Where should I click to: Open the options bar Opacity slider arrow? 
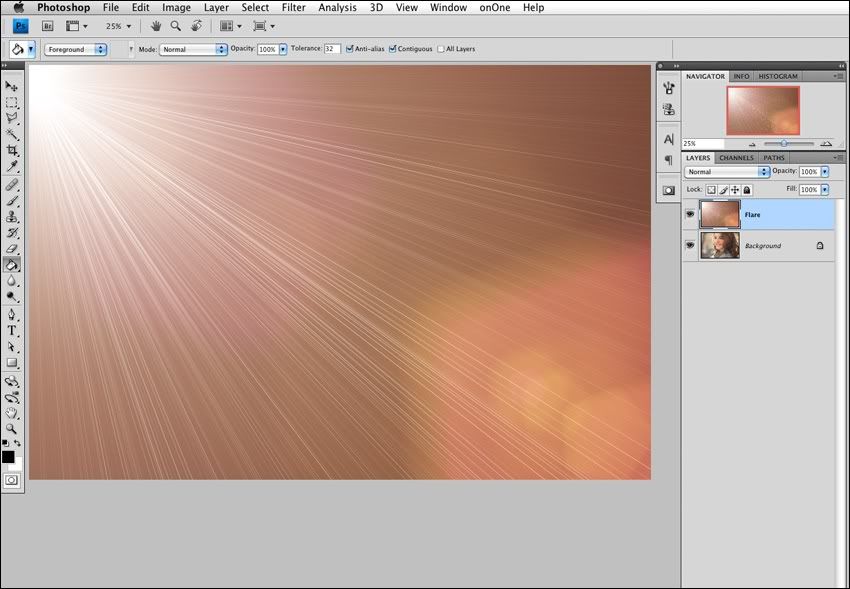pos(283,49)
